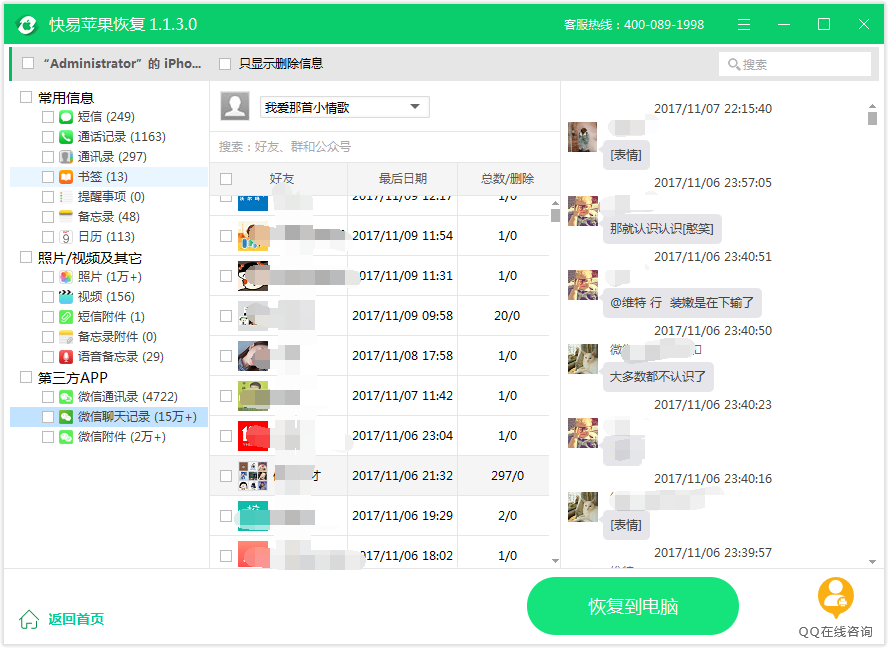Click the 短信 green message icon
Screen dimensions: 888x648
pyautogui.click(x=66, y=117)
